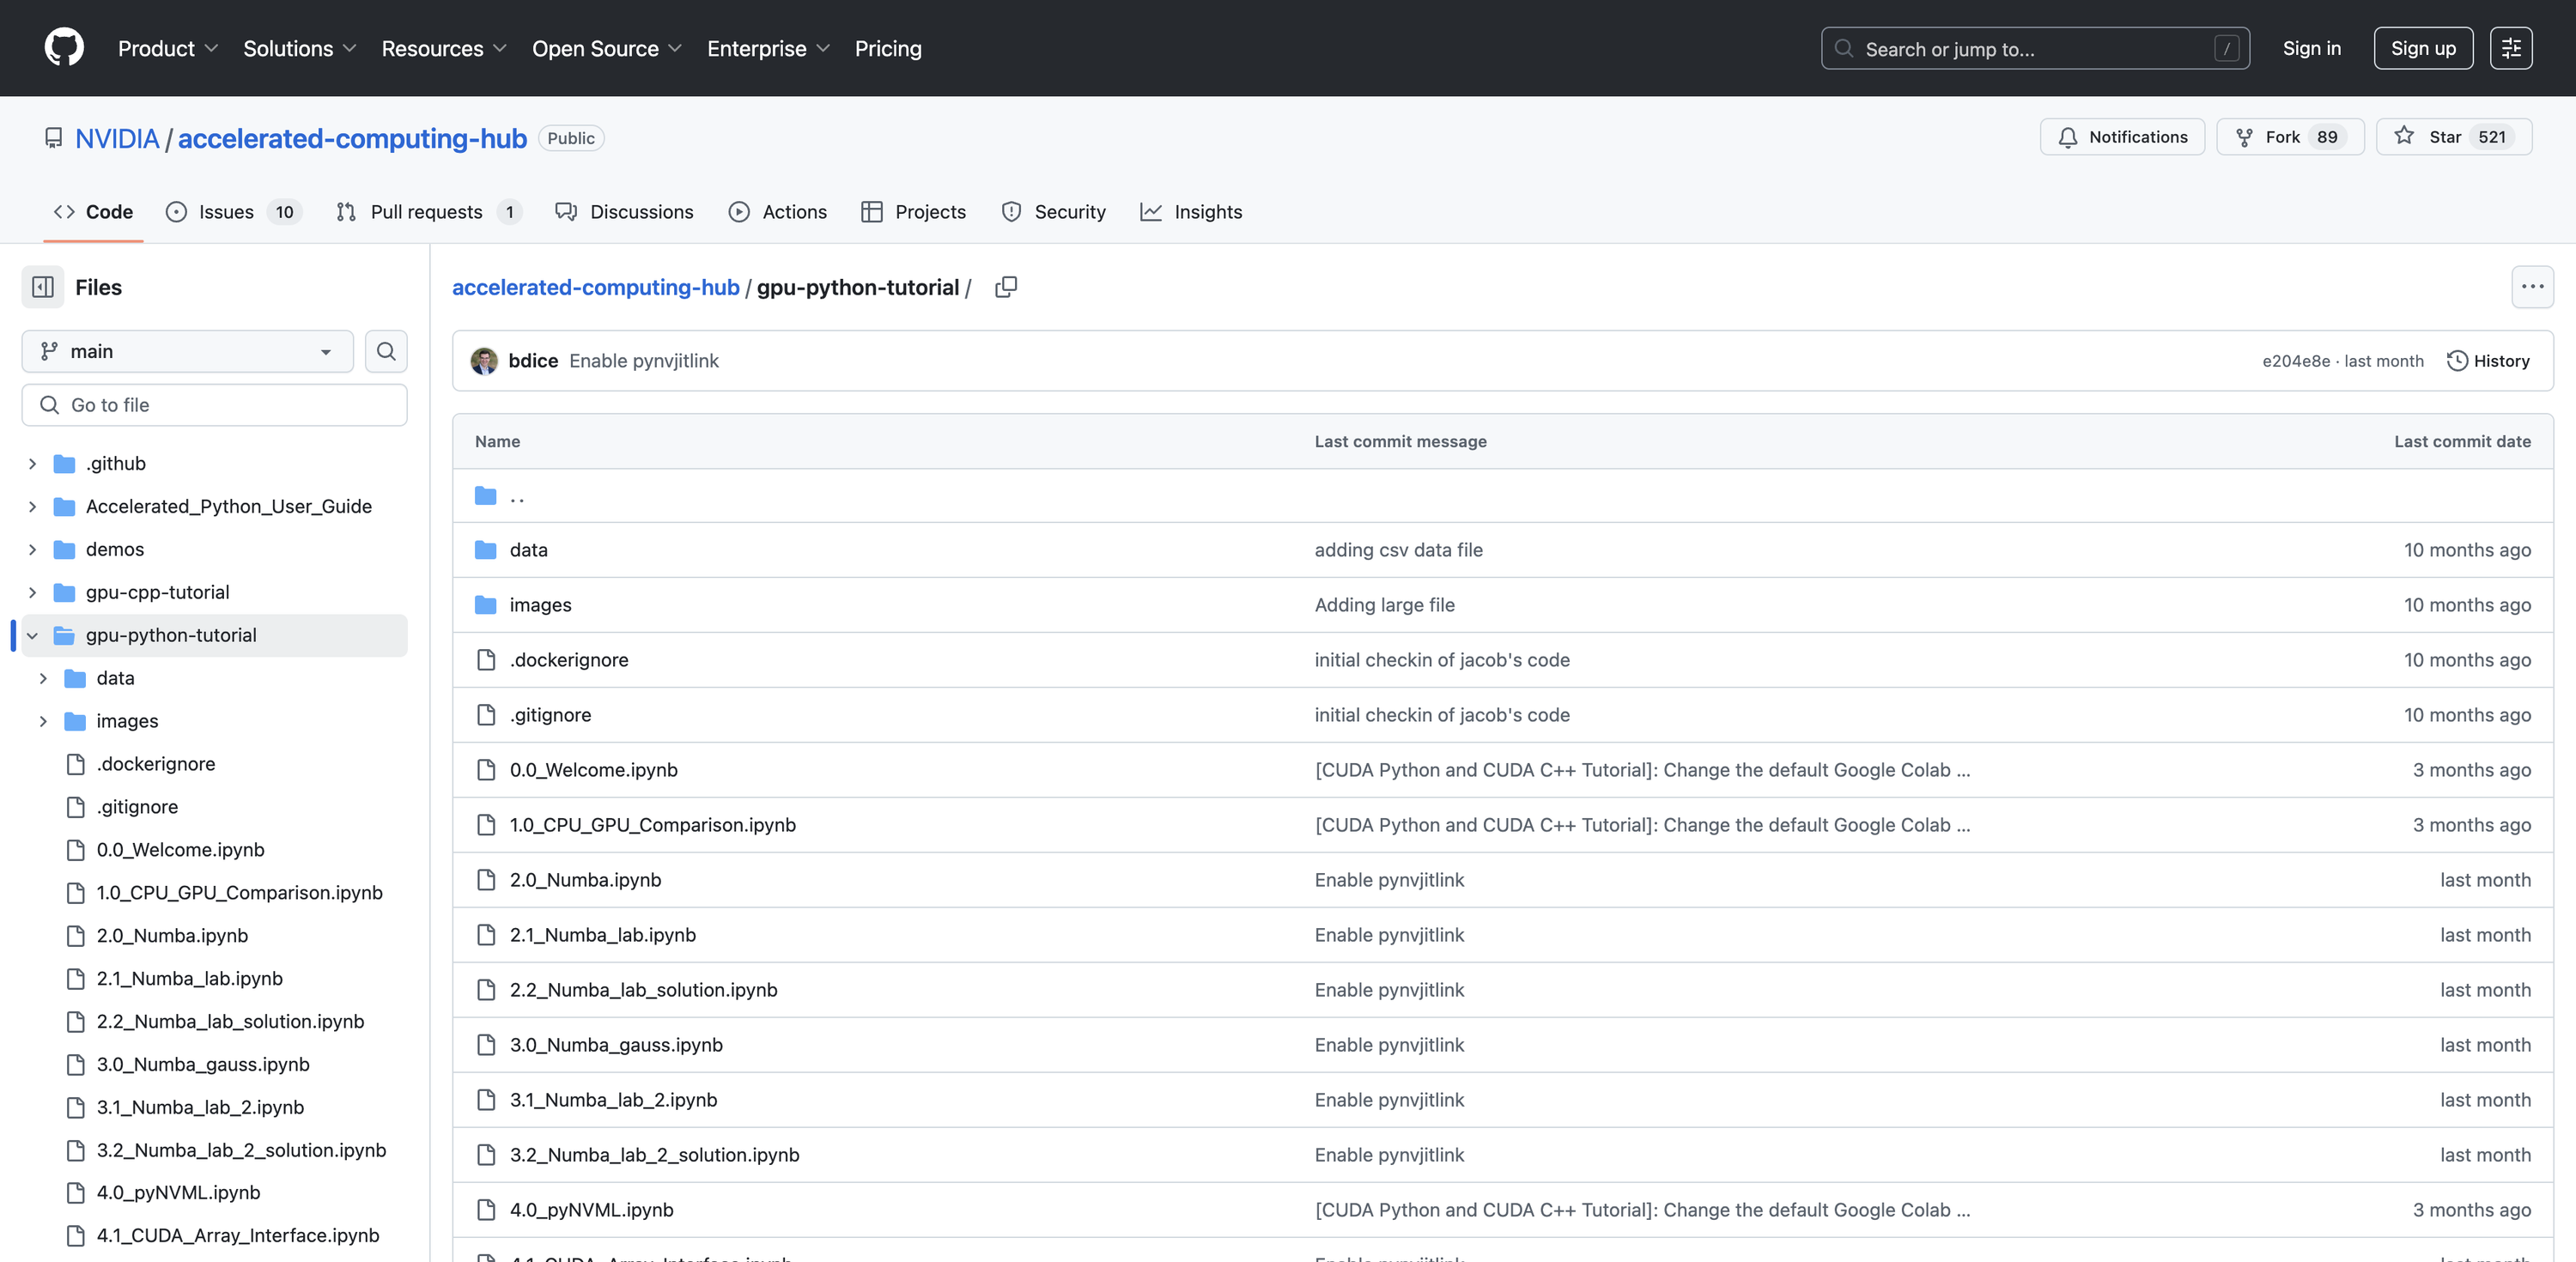Image resolution: width=2576 pixels, height=1262 pixels.
Task: Expand the data subfolder chevron in sidebar
Action: click(x=43, y=678)
